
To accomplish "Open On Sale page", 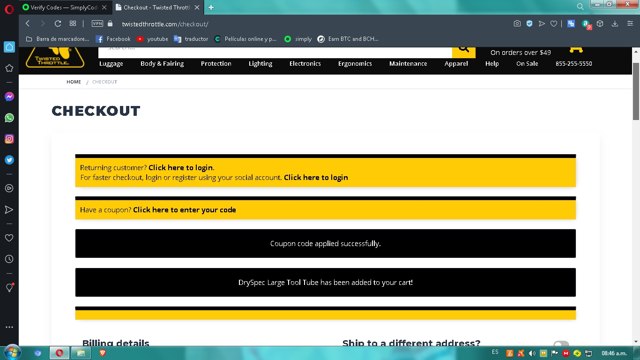I will pyautogui.click(x=527, y=64).
